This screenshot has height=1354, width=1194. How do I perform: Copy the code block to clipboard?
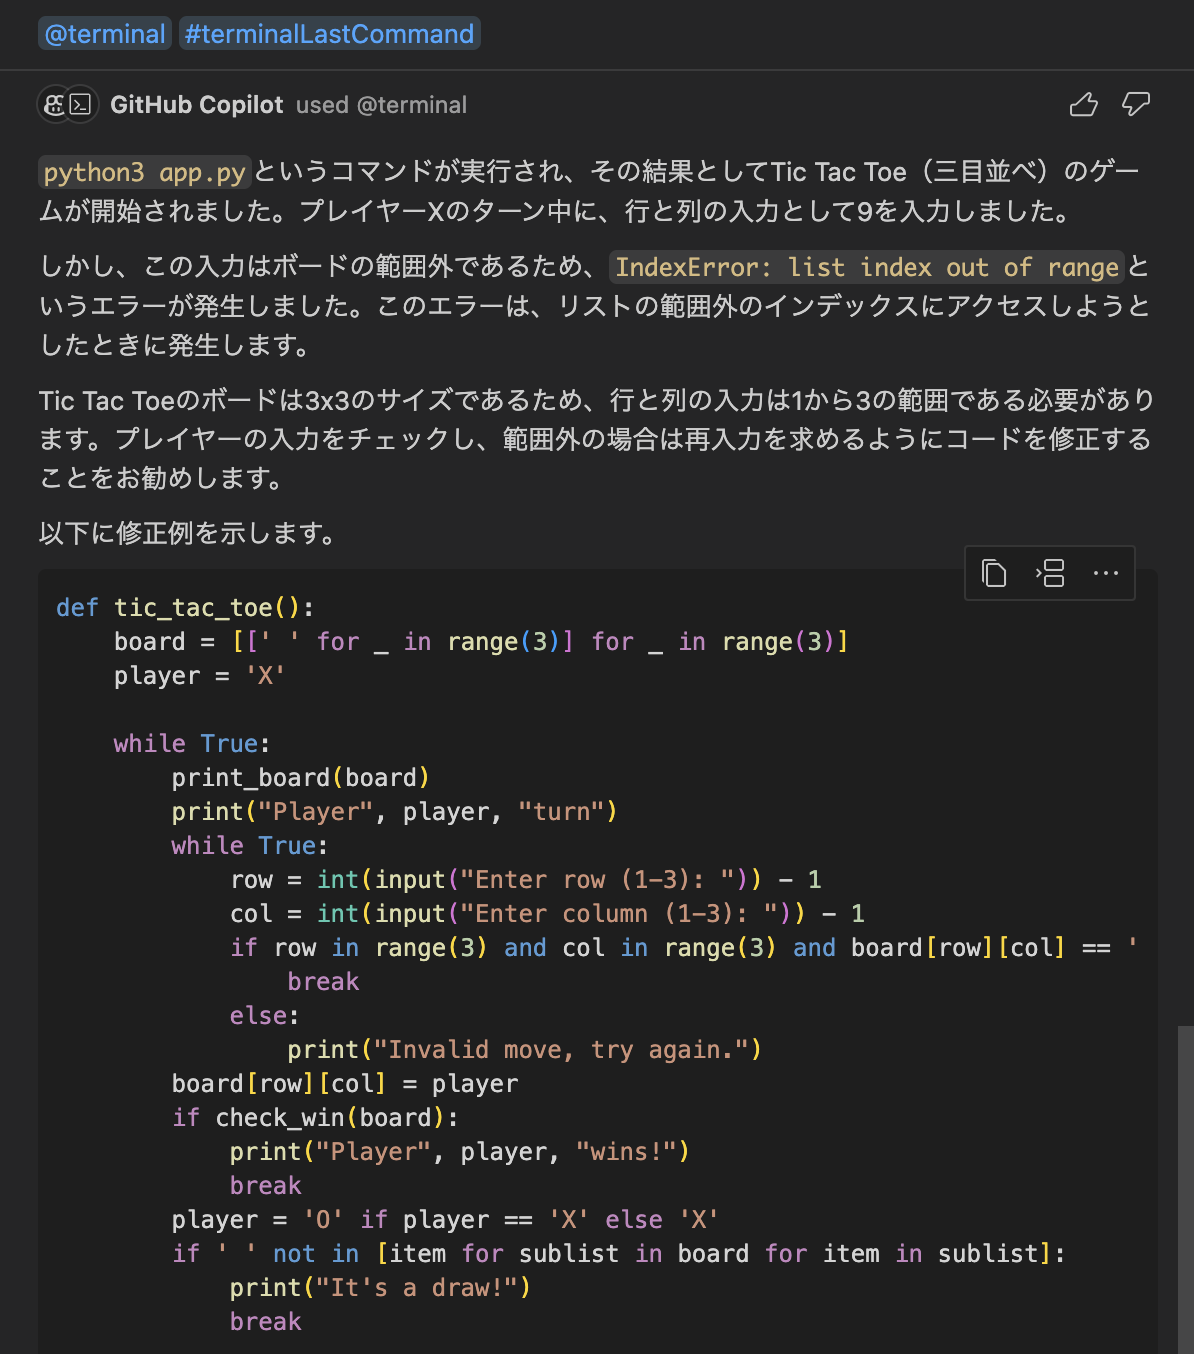(x=993, y=572)
